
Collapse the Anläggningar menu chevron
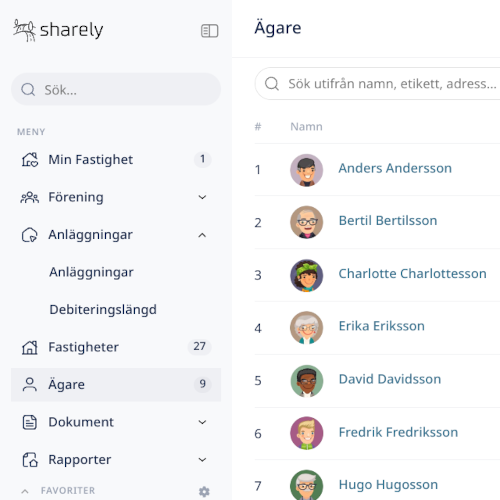202,235
